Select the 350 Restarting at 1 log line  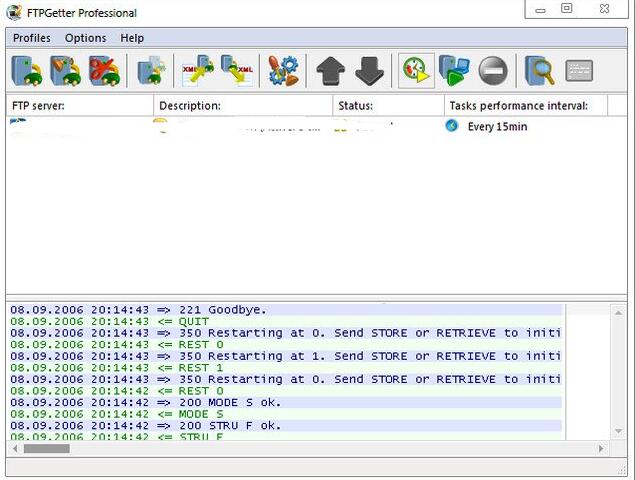pyautogui.click(x=286, y=356)
